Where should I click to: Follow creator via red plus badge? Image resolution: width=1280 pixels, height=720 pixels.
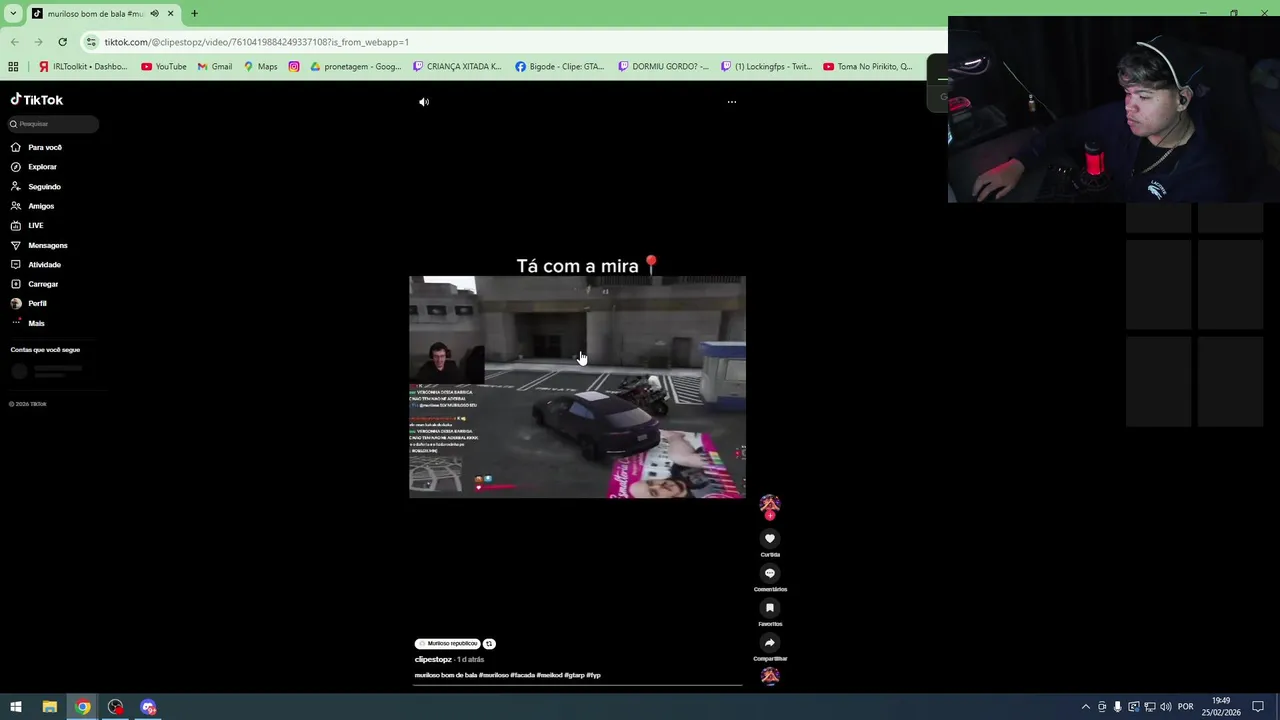770,516
